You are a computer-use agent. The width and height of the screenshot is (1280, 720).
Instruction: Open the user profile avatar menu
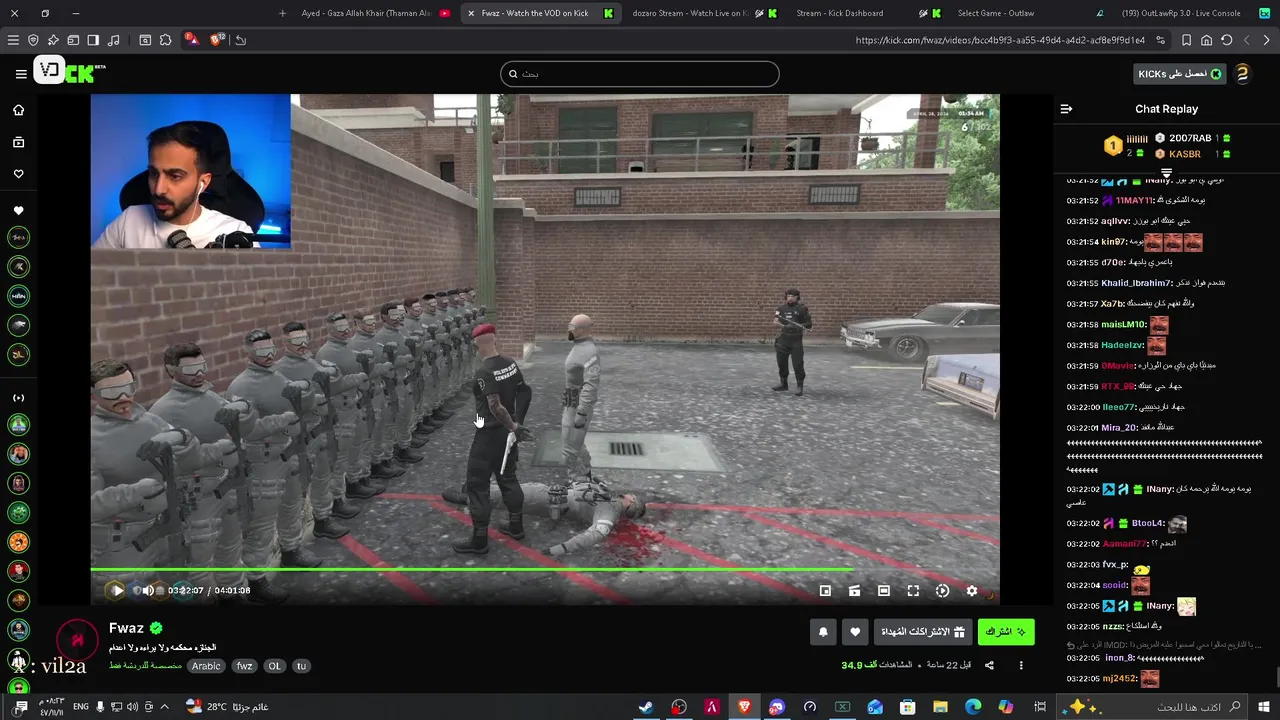pyautogui.click(x=1242, y=74)
